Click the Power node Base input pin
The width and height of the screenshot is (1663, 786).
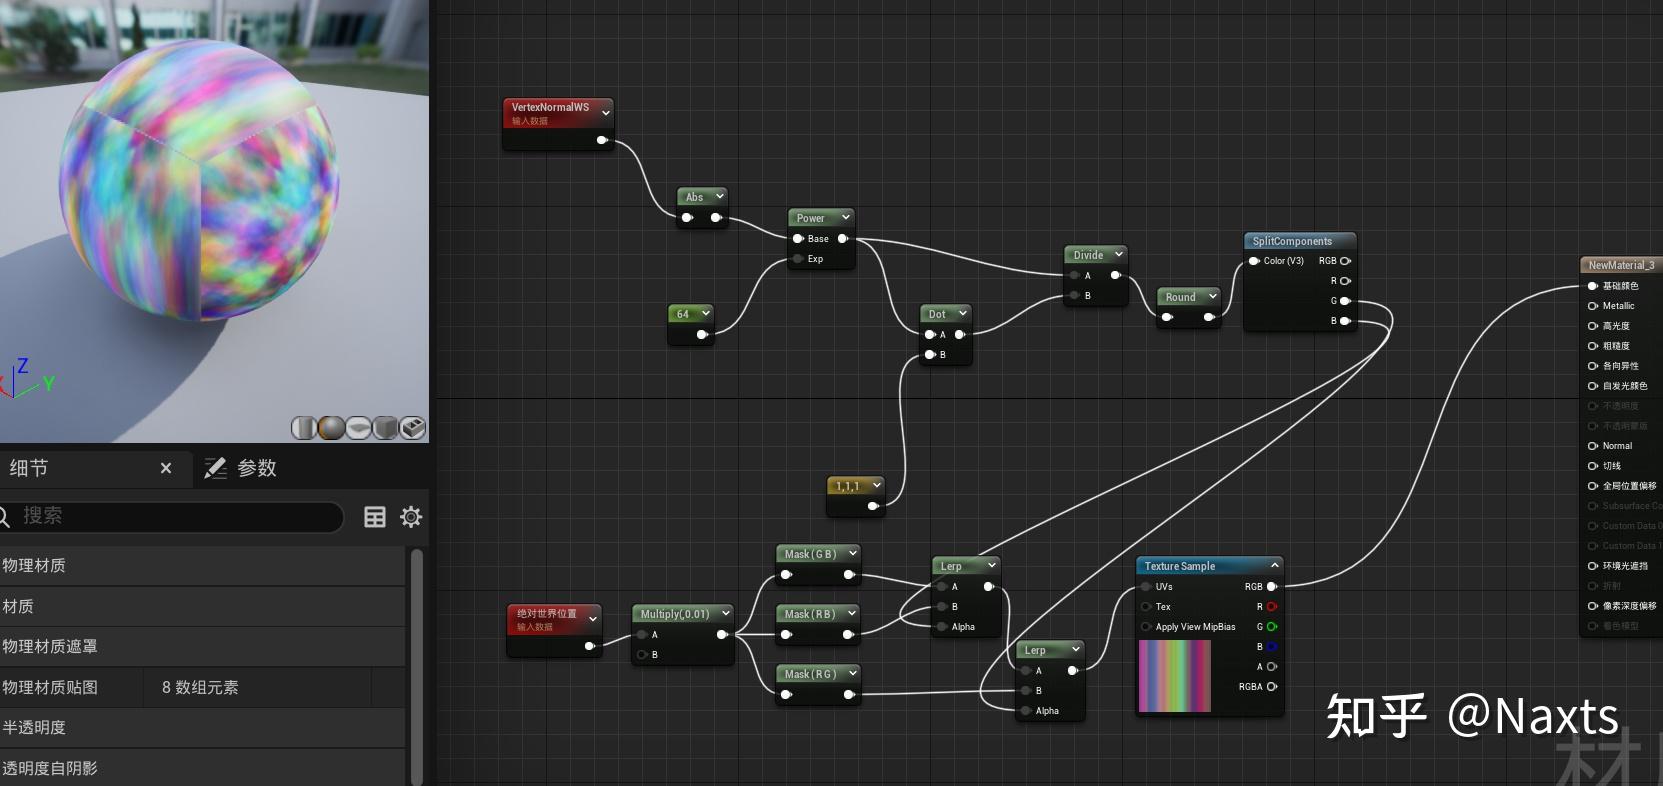pos(798,239)
